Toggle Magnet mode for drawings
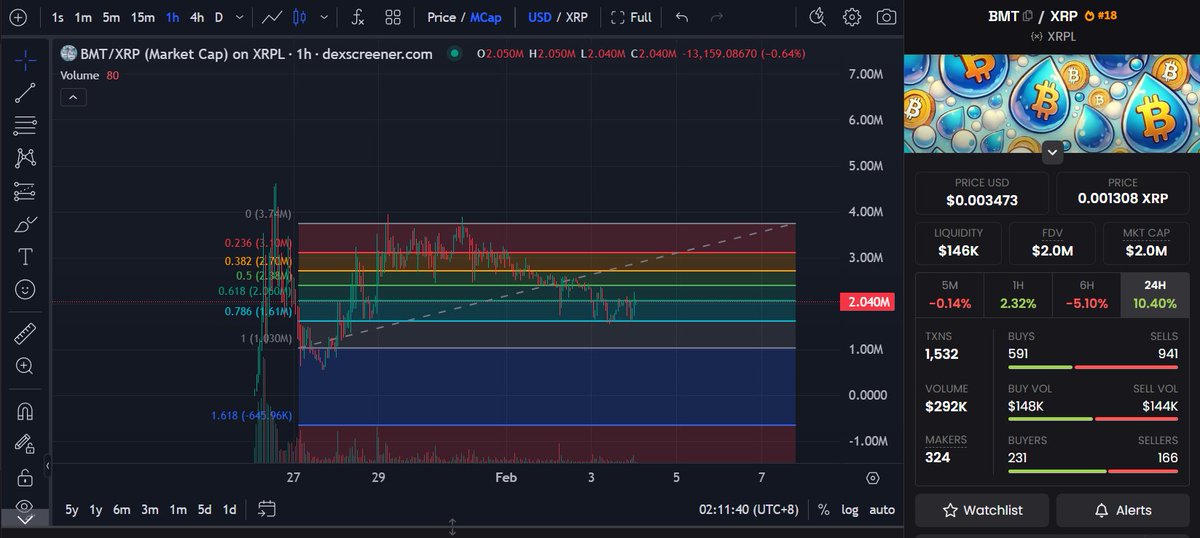The image size is (1200, 538). (x=26, y=410)
